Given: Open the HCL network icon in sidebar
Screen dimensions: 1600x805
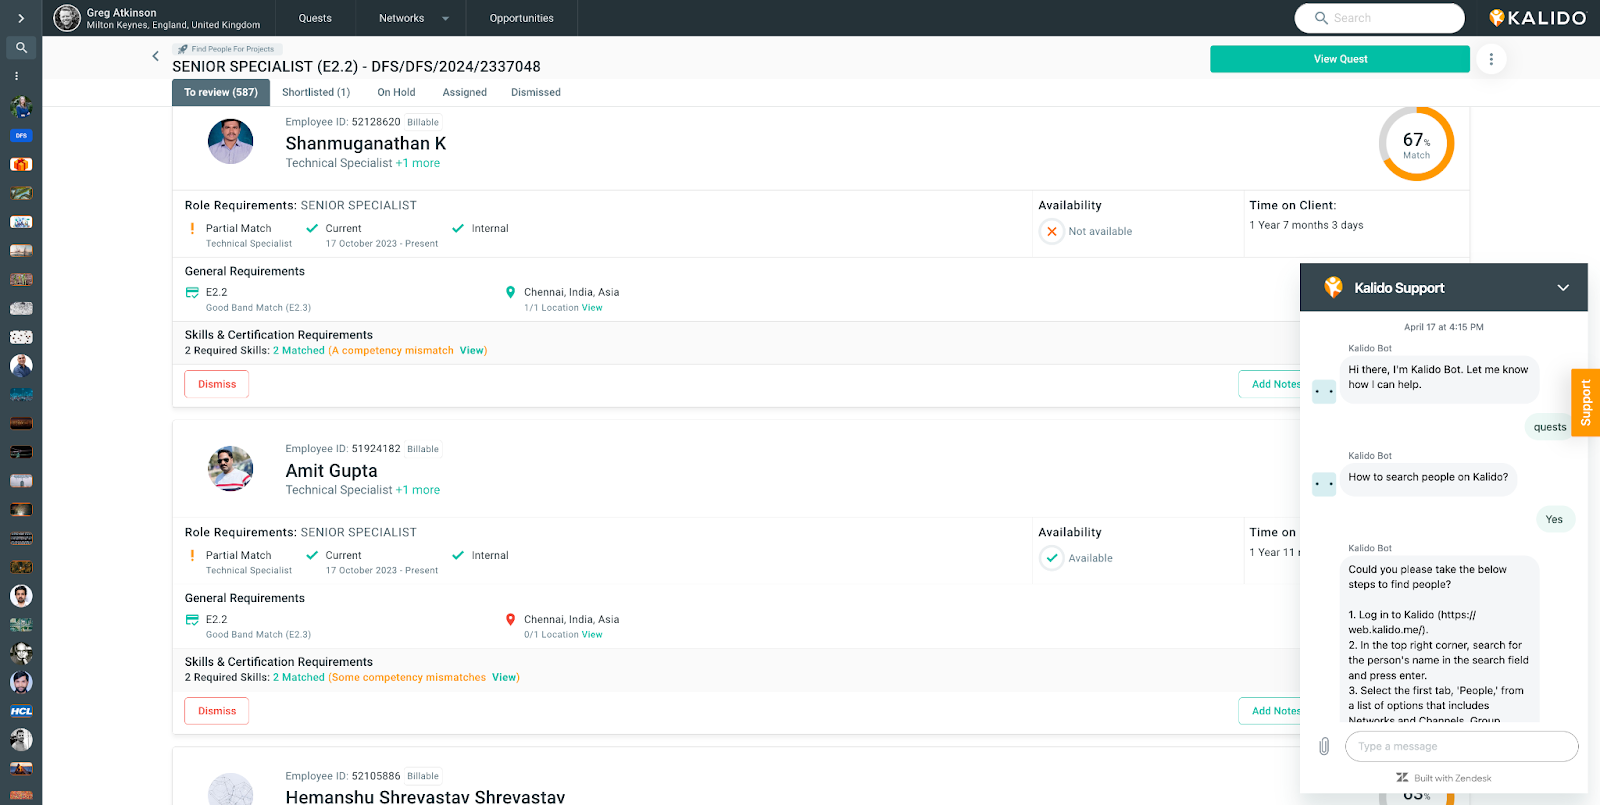Looking at the screenshot, I should 21,711.
